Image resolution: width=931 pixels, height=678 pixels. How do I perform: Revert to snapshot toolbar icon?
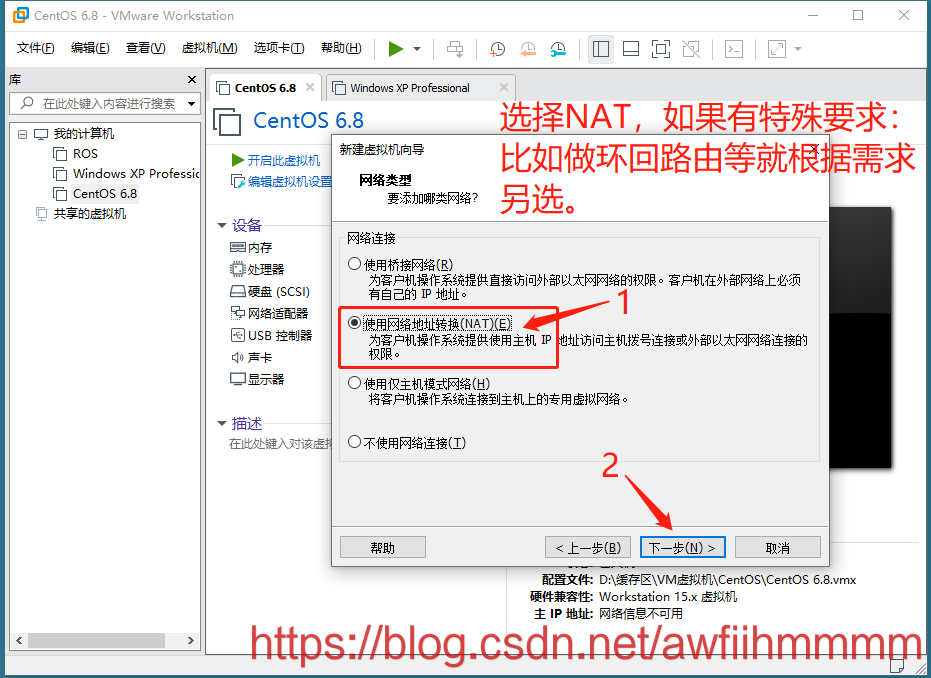click(527, 49)
